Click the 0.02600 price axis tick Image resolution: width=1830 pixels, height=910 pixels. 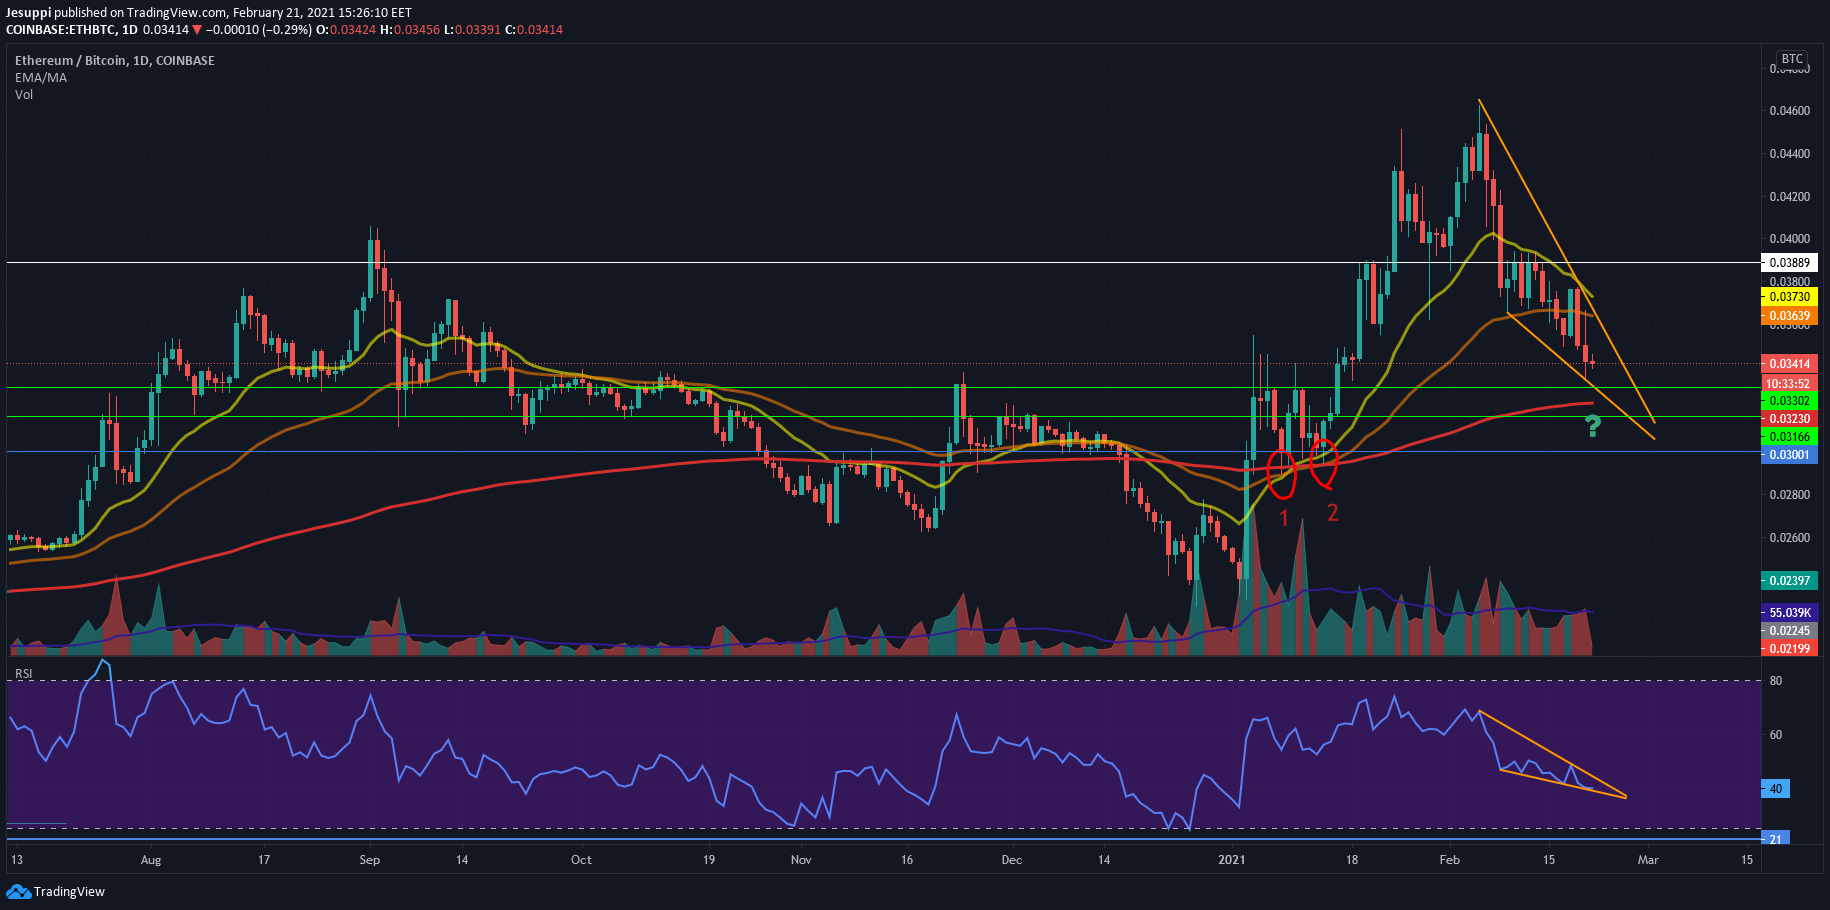click(x=1790, y=538)
